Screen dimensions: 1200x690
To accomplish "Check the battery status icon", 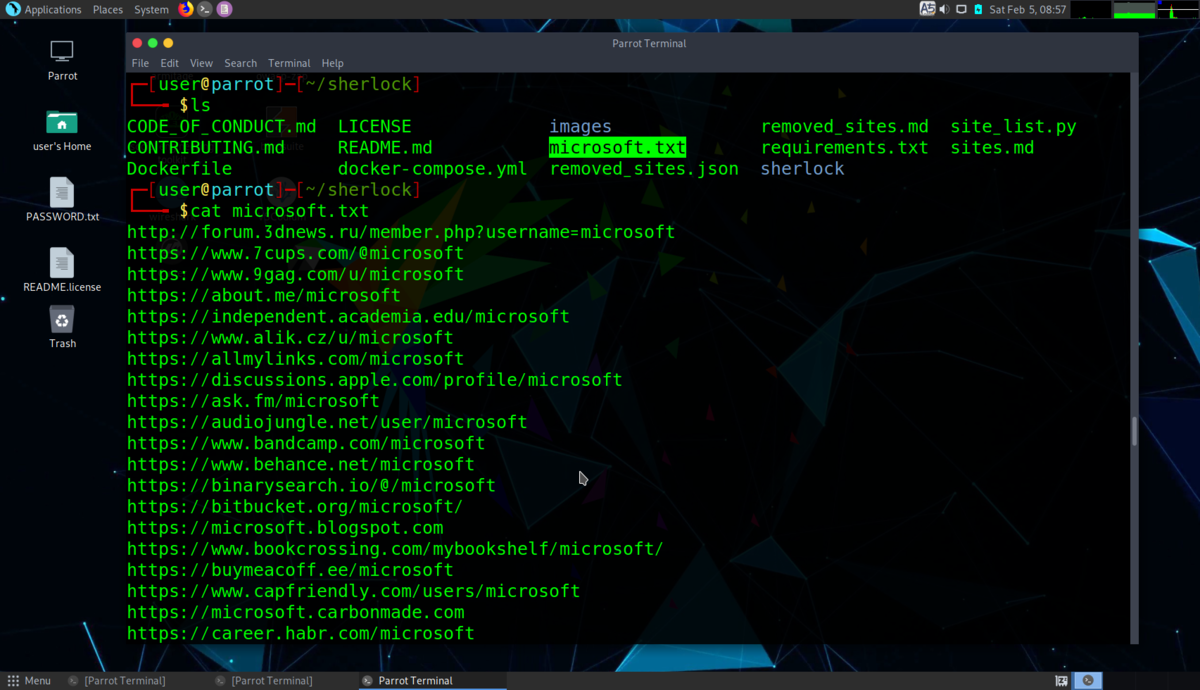I will [978, 9].
